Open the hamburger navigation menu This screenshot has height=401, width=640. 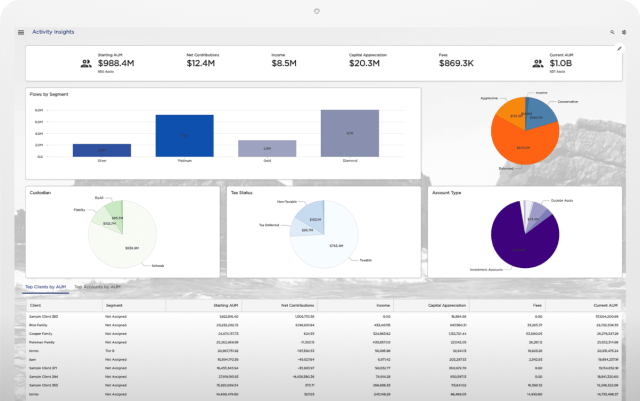point(21,32)
